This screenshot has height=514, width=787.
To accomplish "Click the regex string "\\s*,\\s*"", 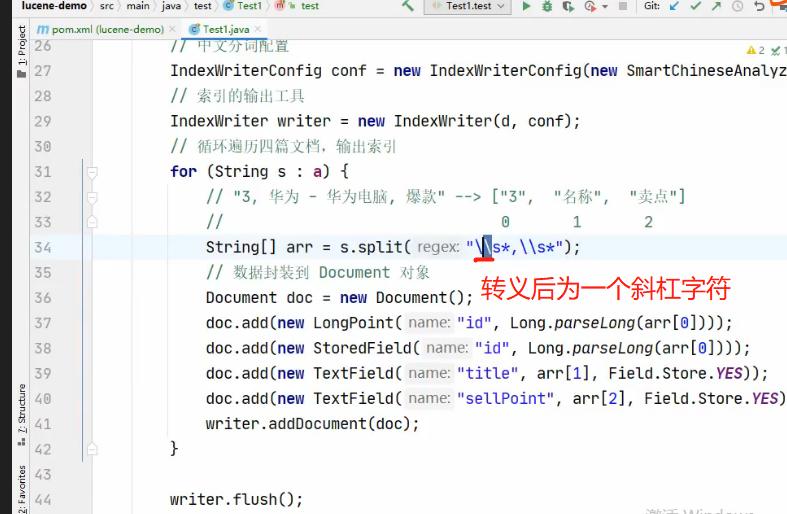I will (x=514, y=247).
